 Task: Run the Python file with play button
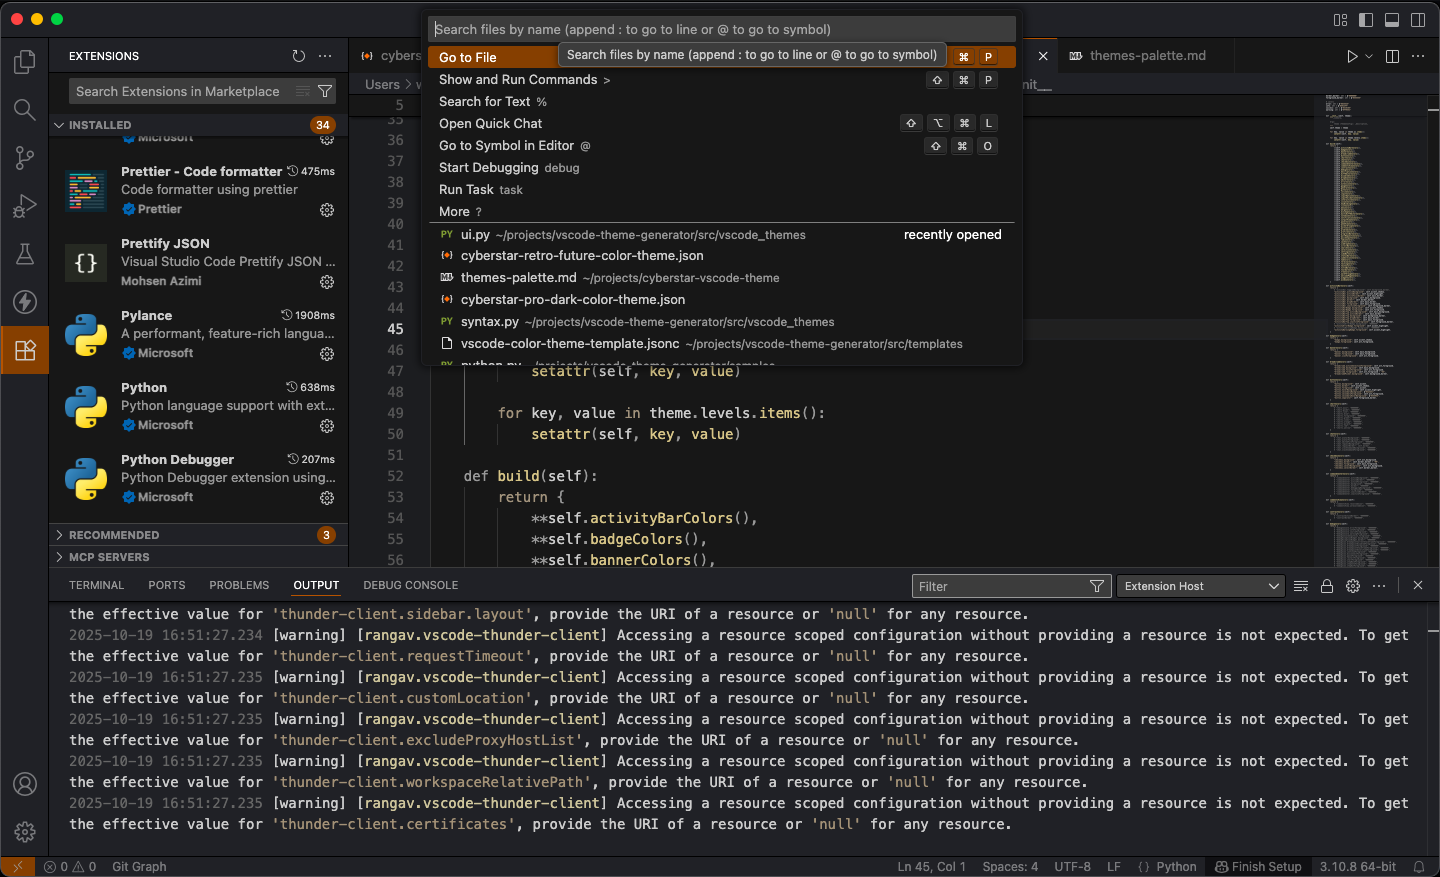[1352, 56]
